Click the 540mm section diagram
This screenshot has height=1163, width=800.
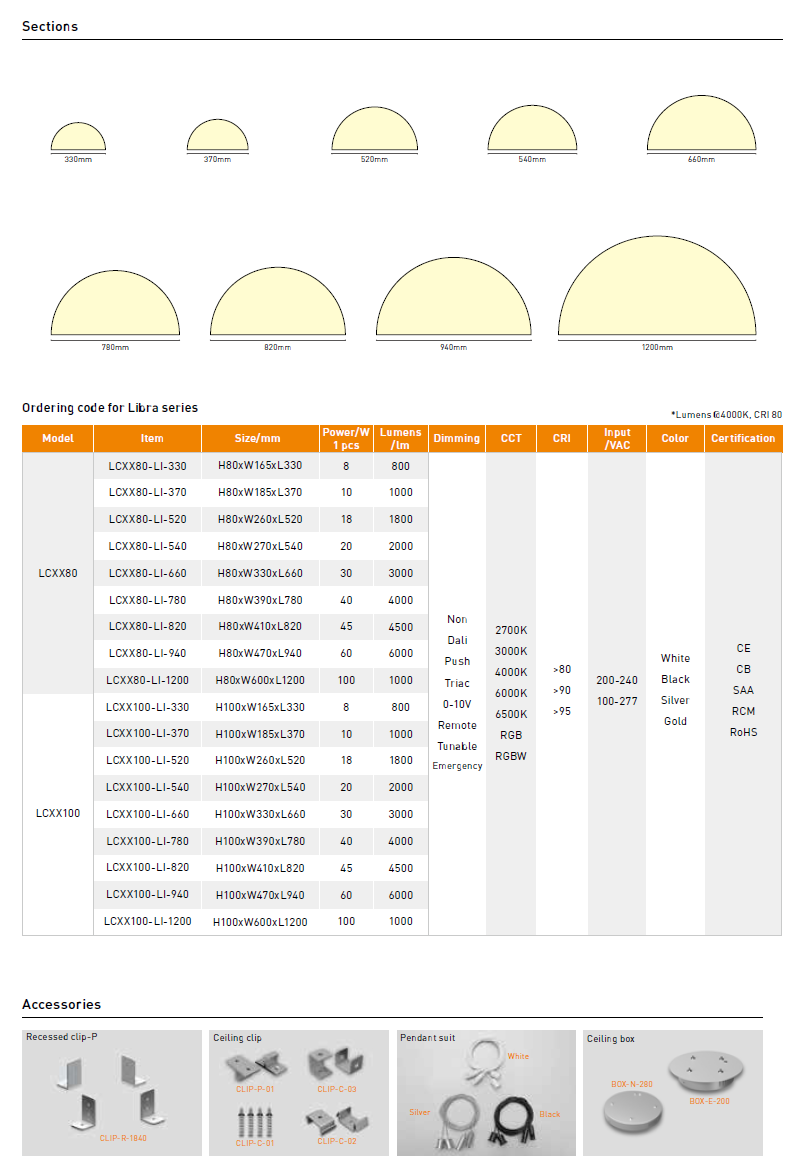532,129
